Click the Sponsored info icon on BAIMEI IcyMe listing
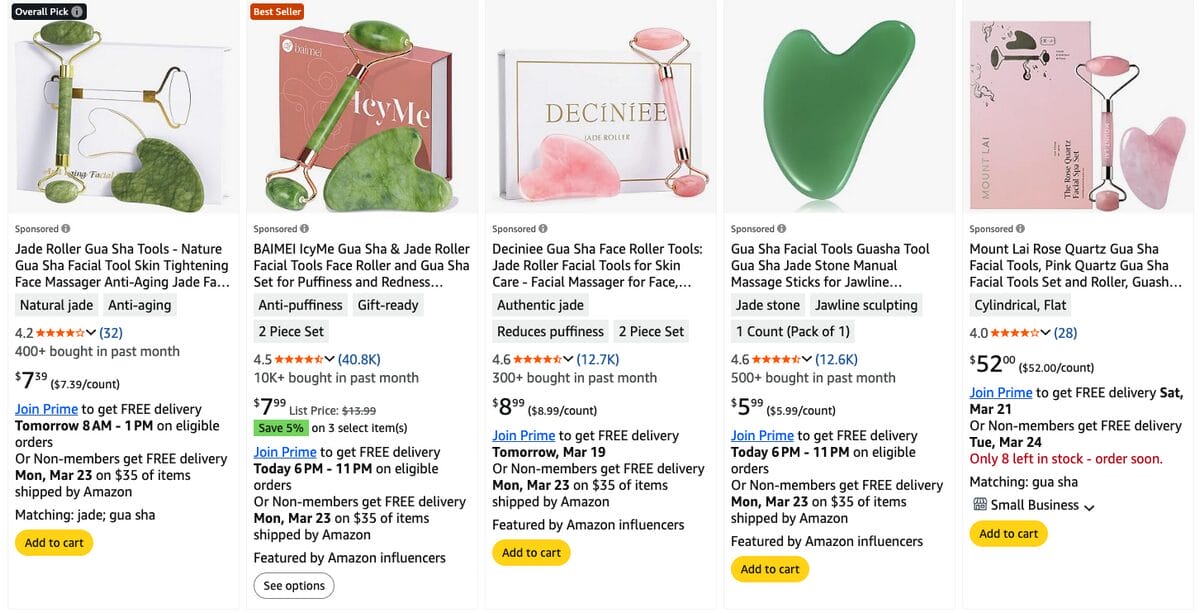Viewport: 1200px width, 613px height. tap(302, 228)
